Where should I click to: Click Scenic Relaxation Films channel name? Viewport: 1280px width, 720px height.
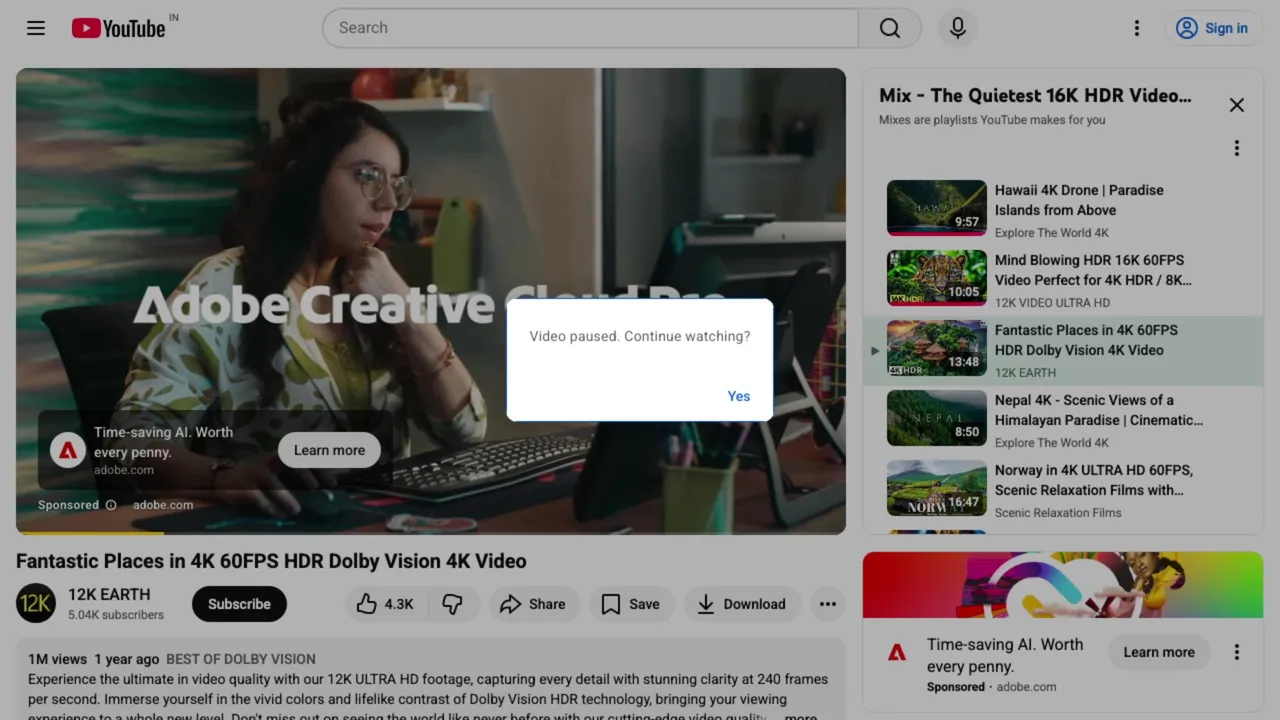[x=1058, y=513]
